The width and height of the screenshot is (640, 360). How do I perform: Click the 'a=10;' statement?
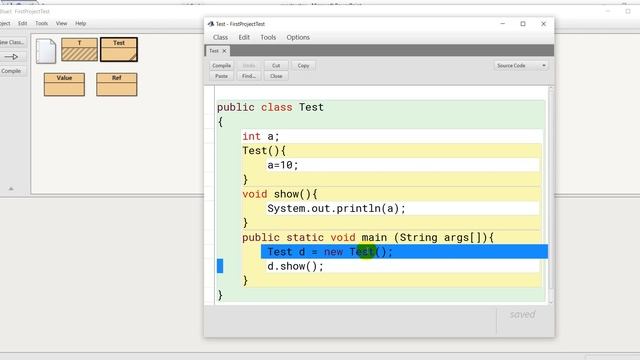[x=283, y=165]
